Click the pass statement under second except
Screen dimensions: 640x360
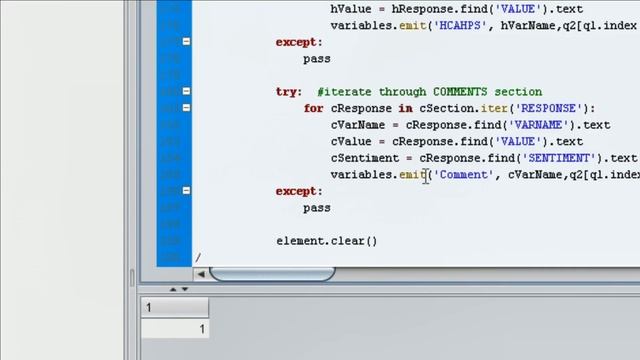317,208
